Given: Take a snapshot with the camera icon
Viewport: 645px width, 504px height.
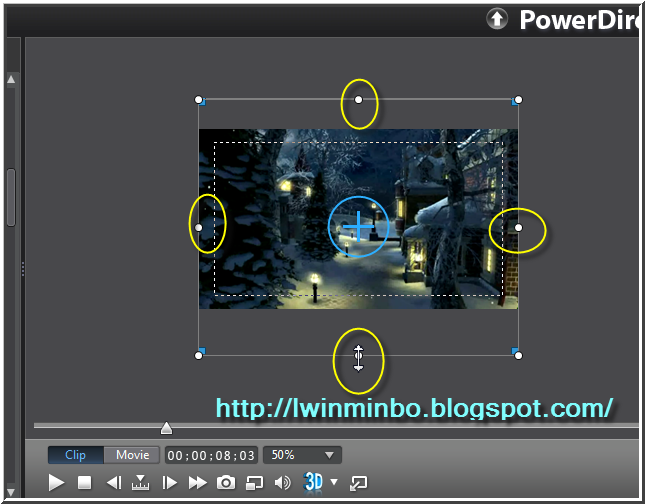Looking at the screenshot, I should [226, 483].
